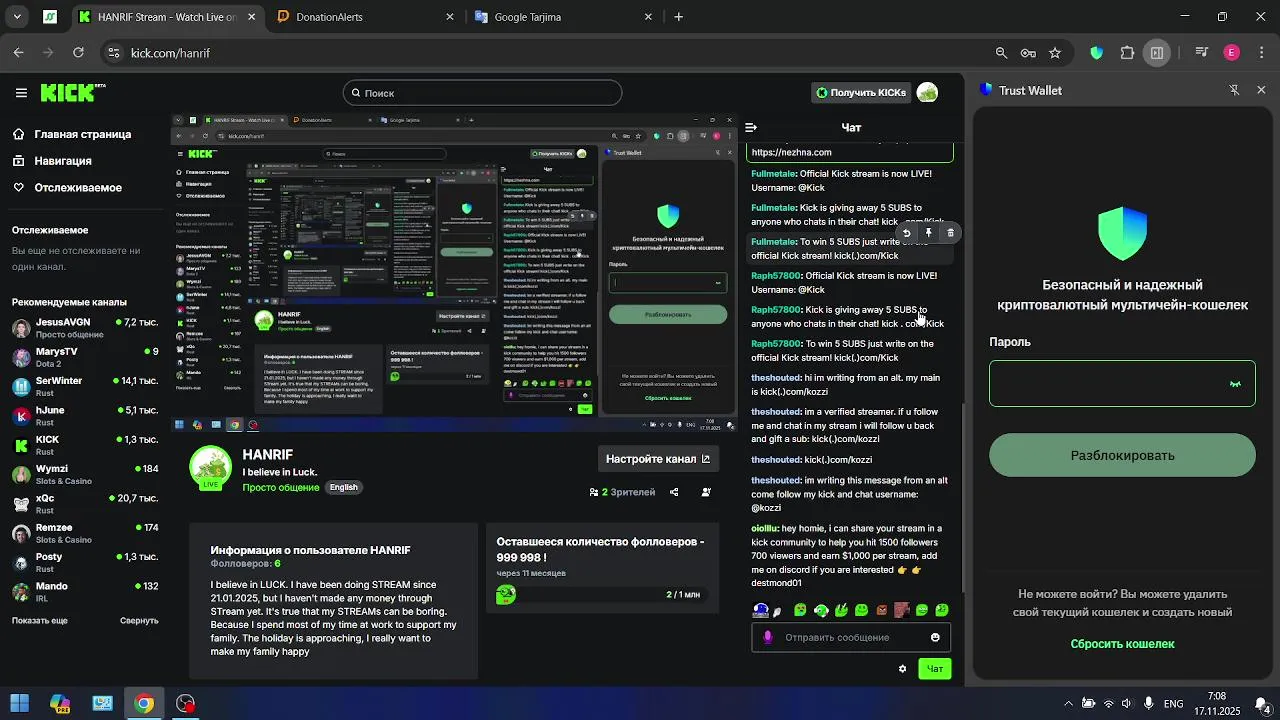Viewport: 1280px width, 720px height.
Task: Bookmark this page star icon
Action: pos(1055,53)
